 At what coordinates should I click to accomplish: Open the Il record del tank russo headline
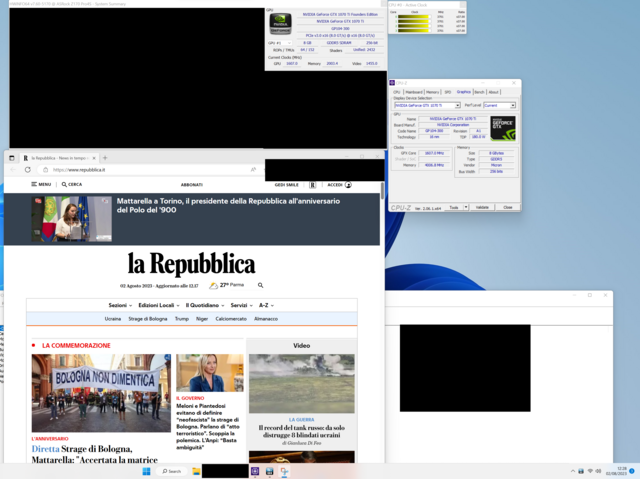tap(302, 431)
